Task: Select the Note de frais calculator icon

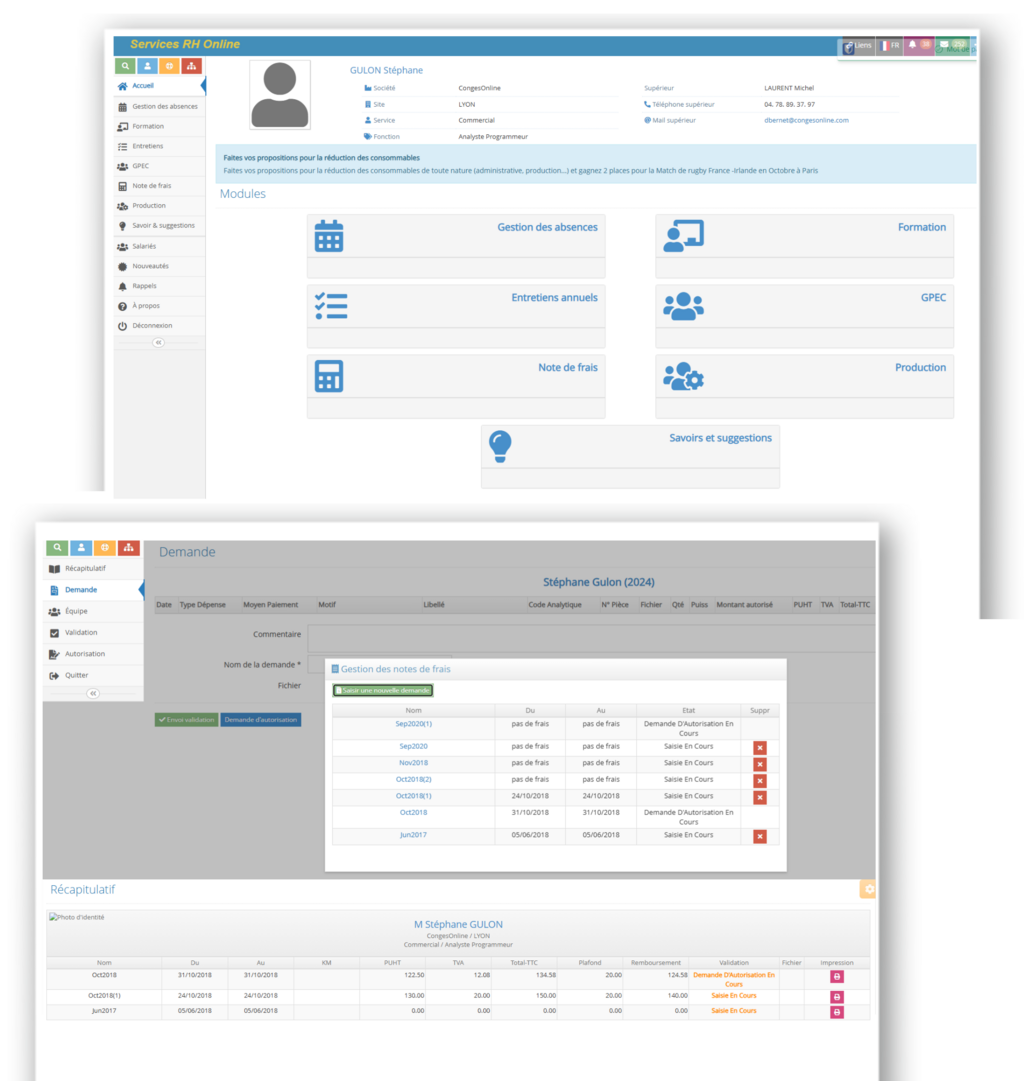Action: 331,377
